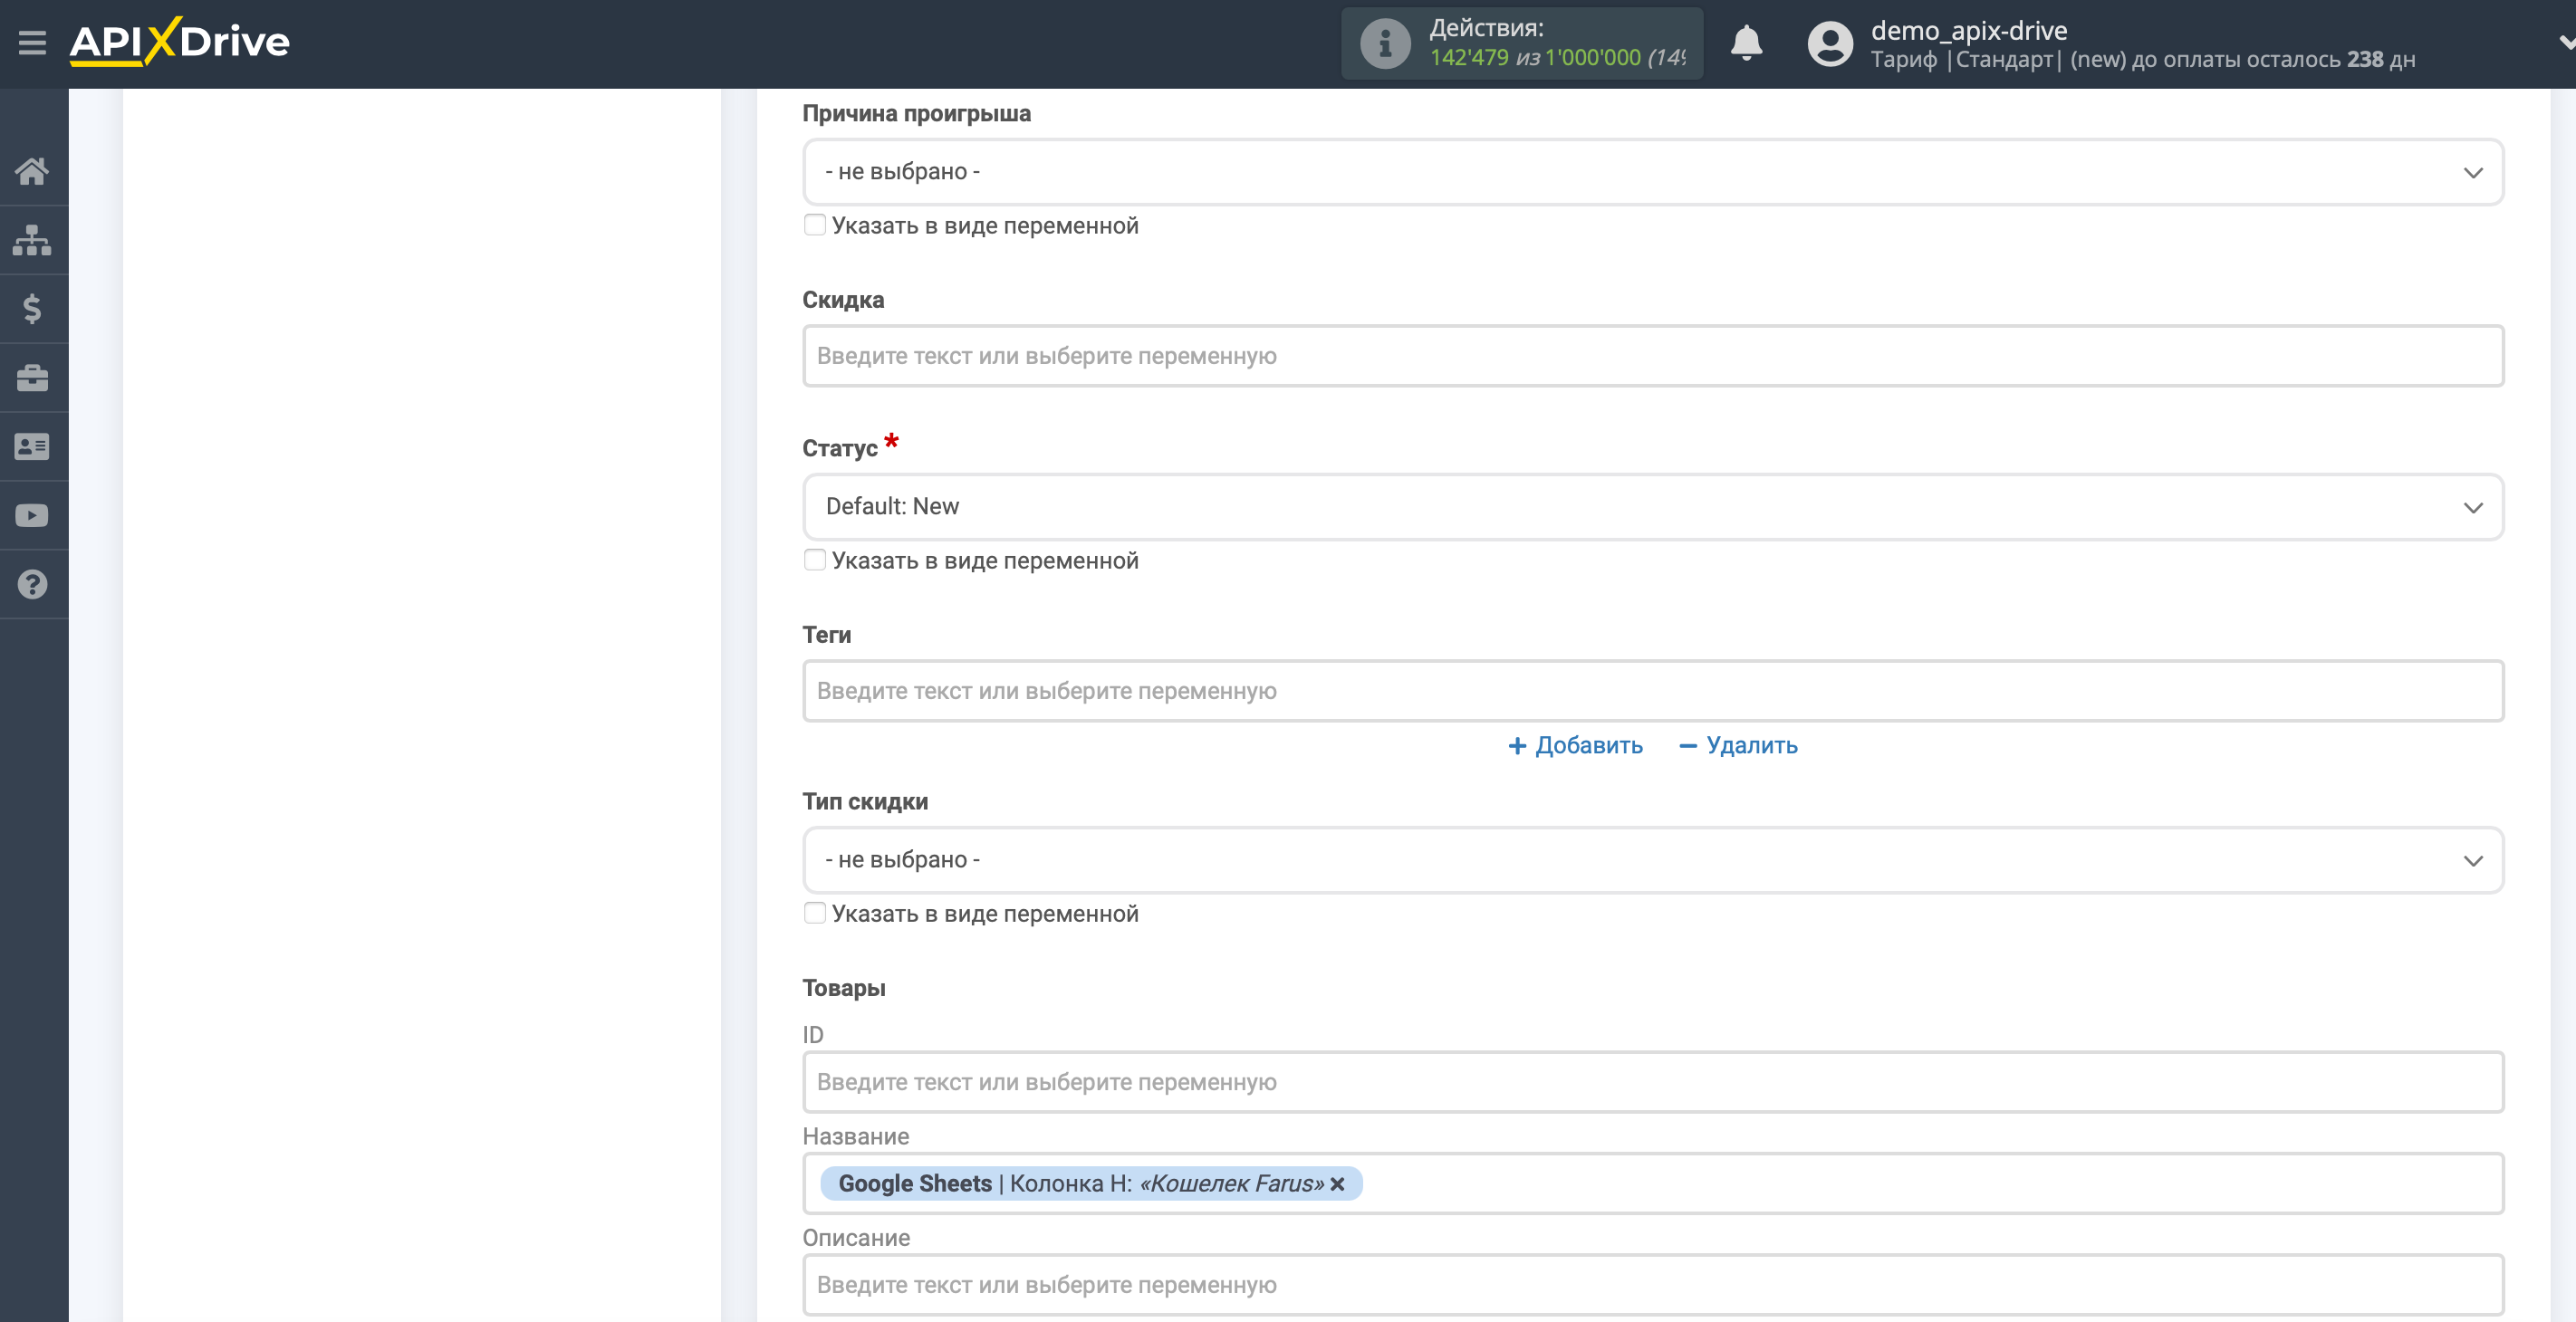Remove the Google Sheets Колонка H variable

point(1337,1184)
